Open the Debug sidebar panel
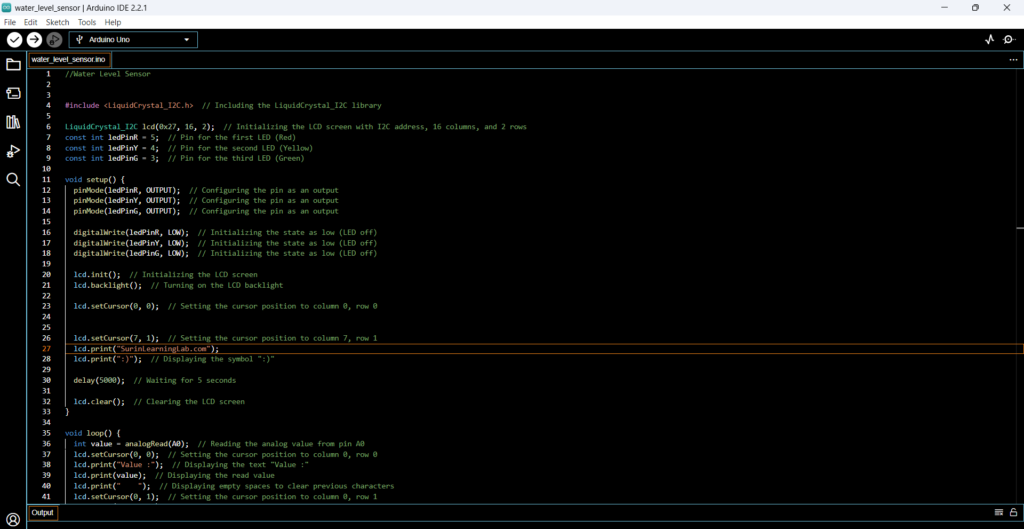 coord(13,152)
